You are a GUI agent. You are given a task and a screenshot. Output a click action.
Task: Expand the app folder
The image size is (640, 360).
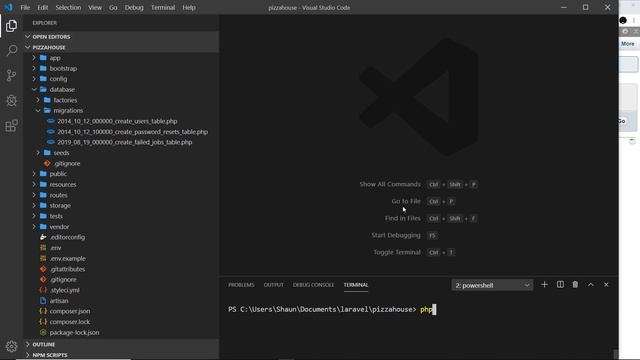pyautogui.click(x=55, y=58)
